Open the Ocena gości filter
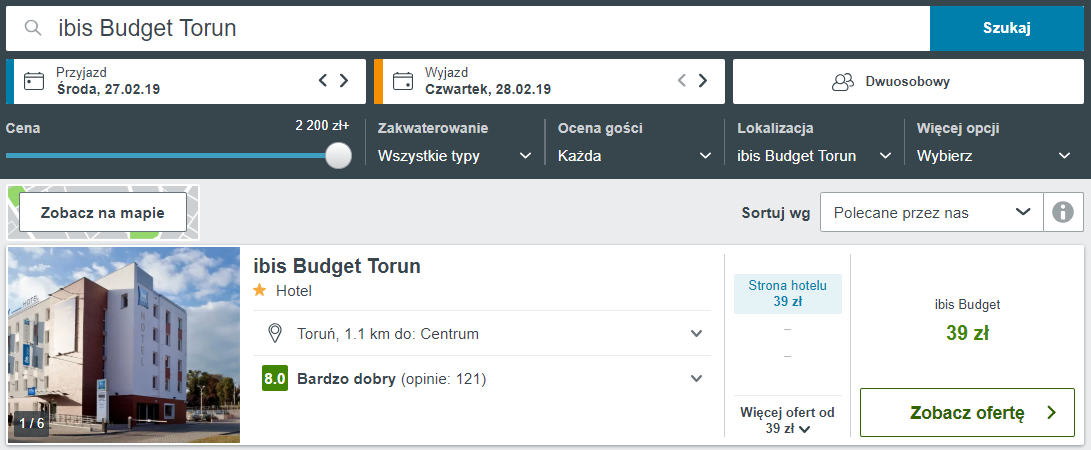This screenshot has width=1091, height=450. pos(634,156)
